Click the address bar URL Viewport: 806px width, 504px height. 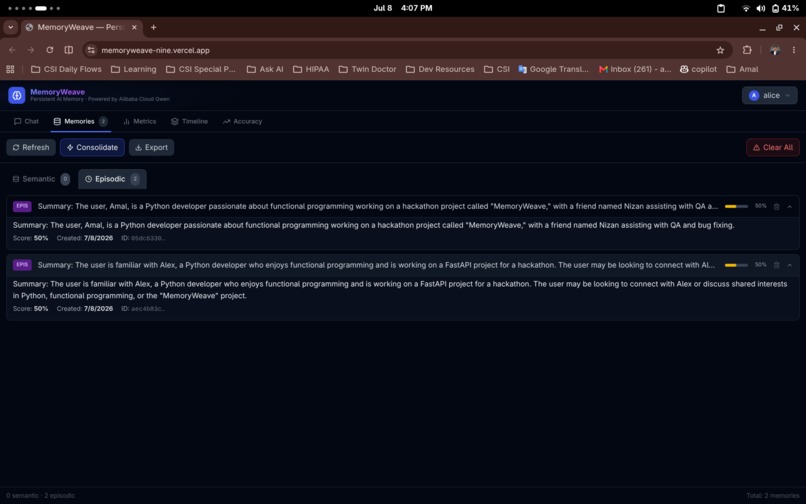[155, 50]
